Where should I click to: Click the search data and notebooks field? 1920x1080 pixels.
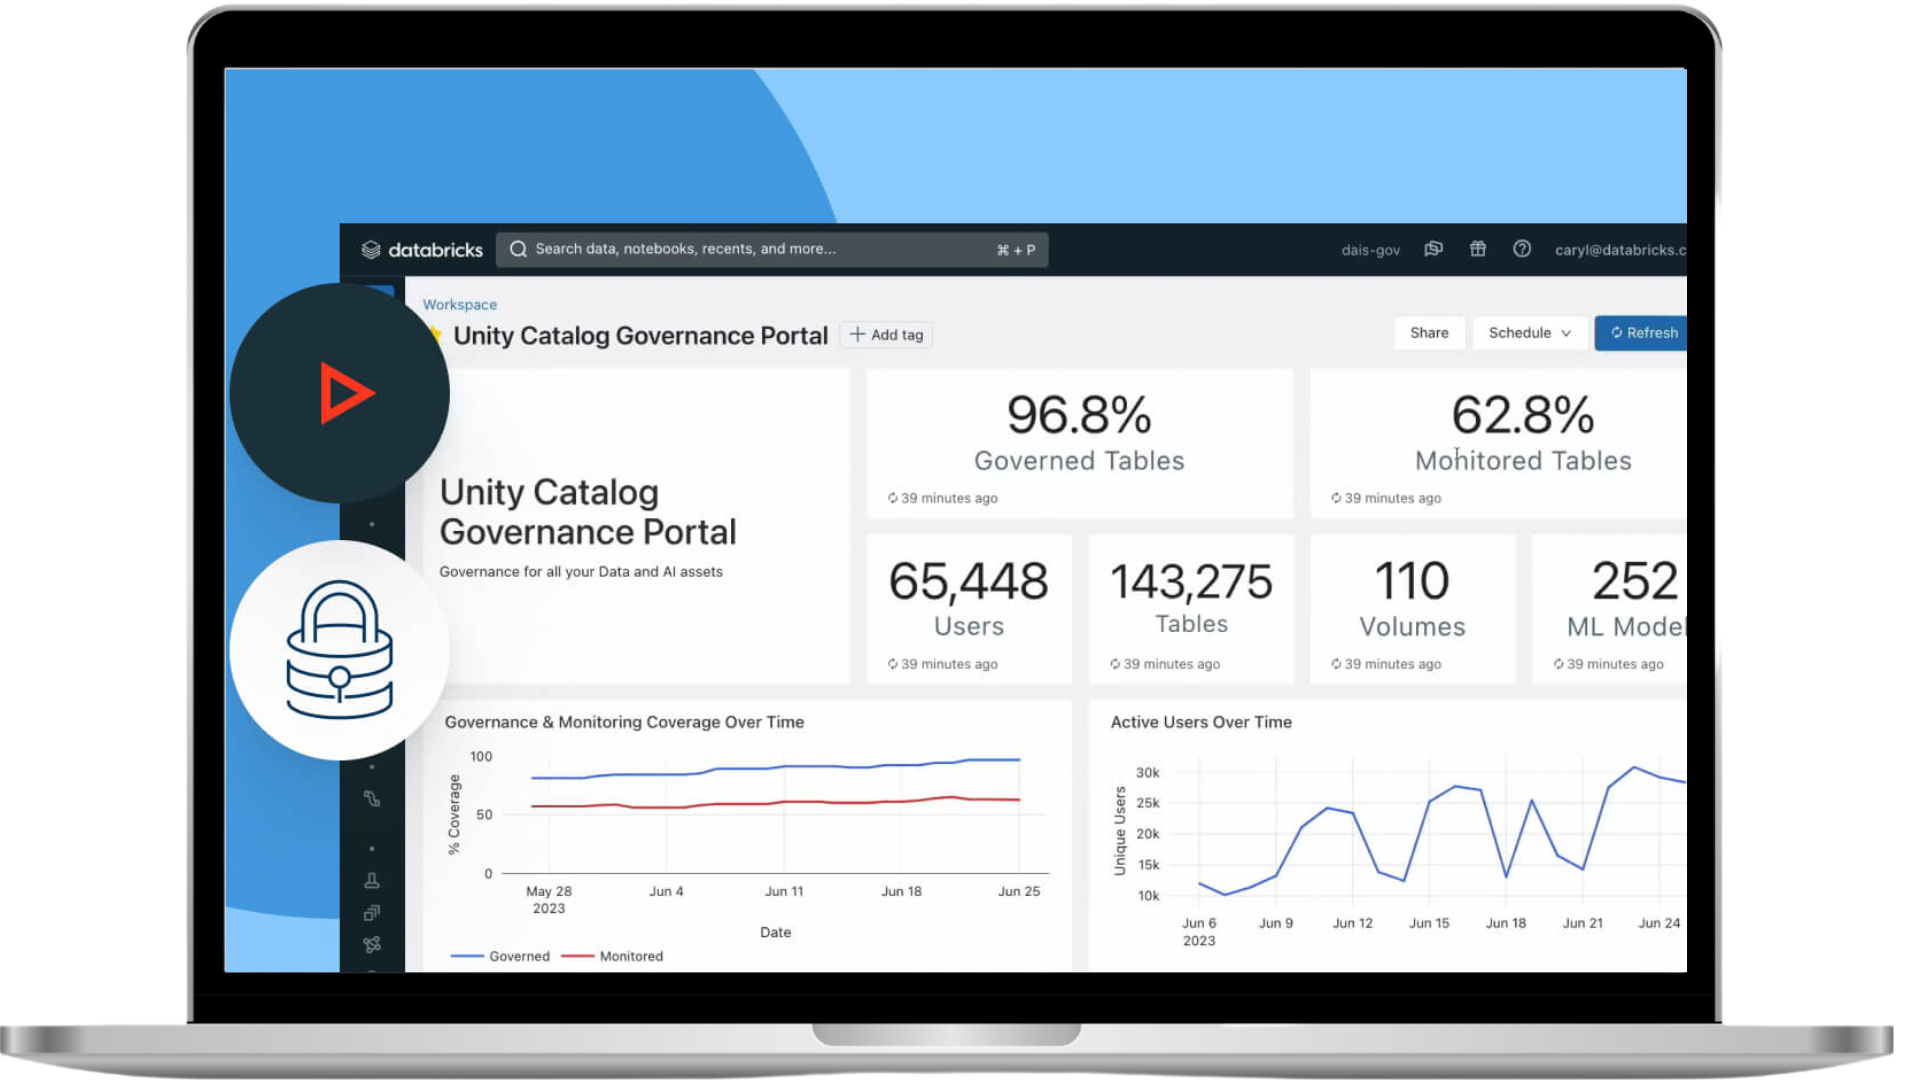coord(771,249)
